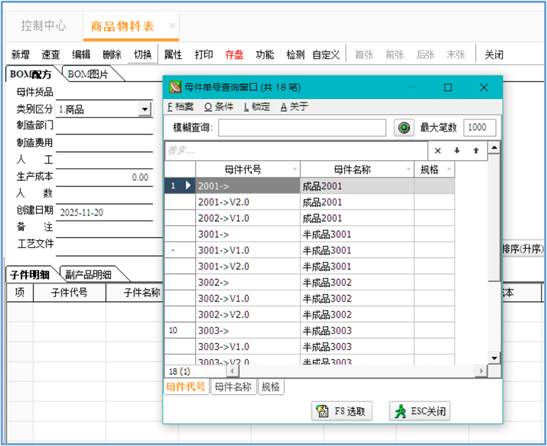Close the 商品物料表 tab
Viewport: 547px width, 446px height.
click(x=172, y=26)
